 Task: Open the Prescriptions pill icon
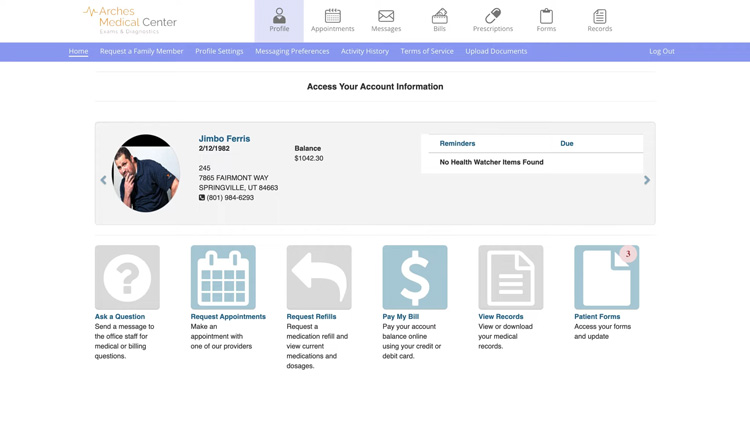(x=493, y=16)
